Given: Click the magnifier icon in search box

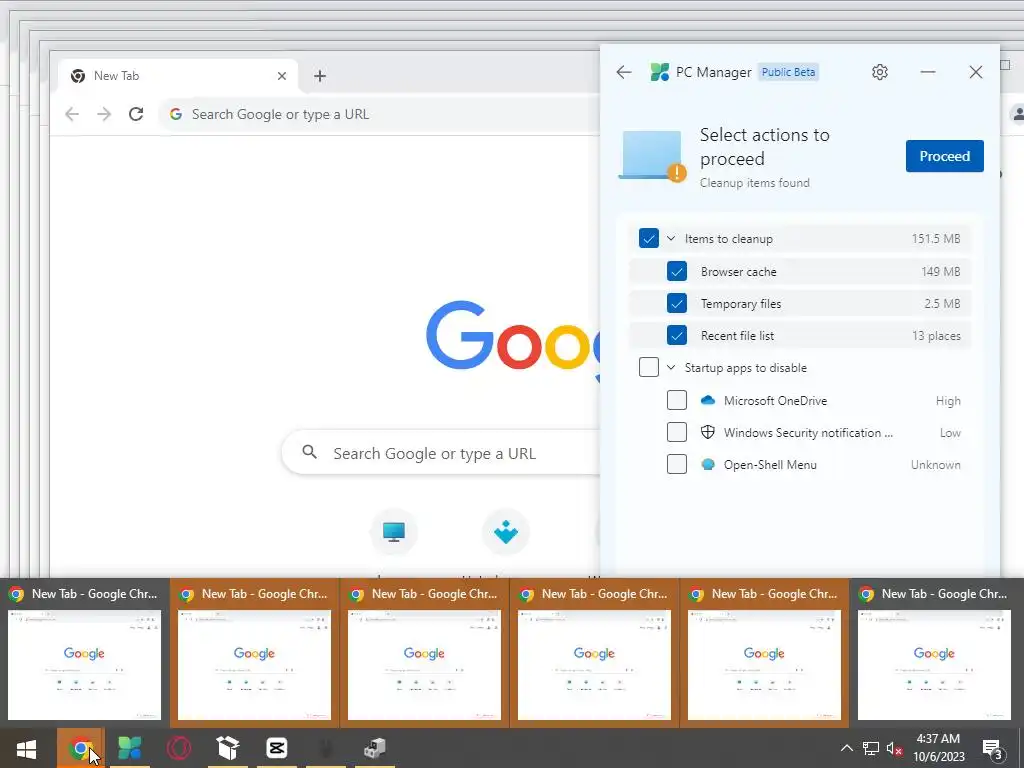Looking at the screenshot, I should [x=310, y=452].
